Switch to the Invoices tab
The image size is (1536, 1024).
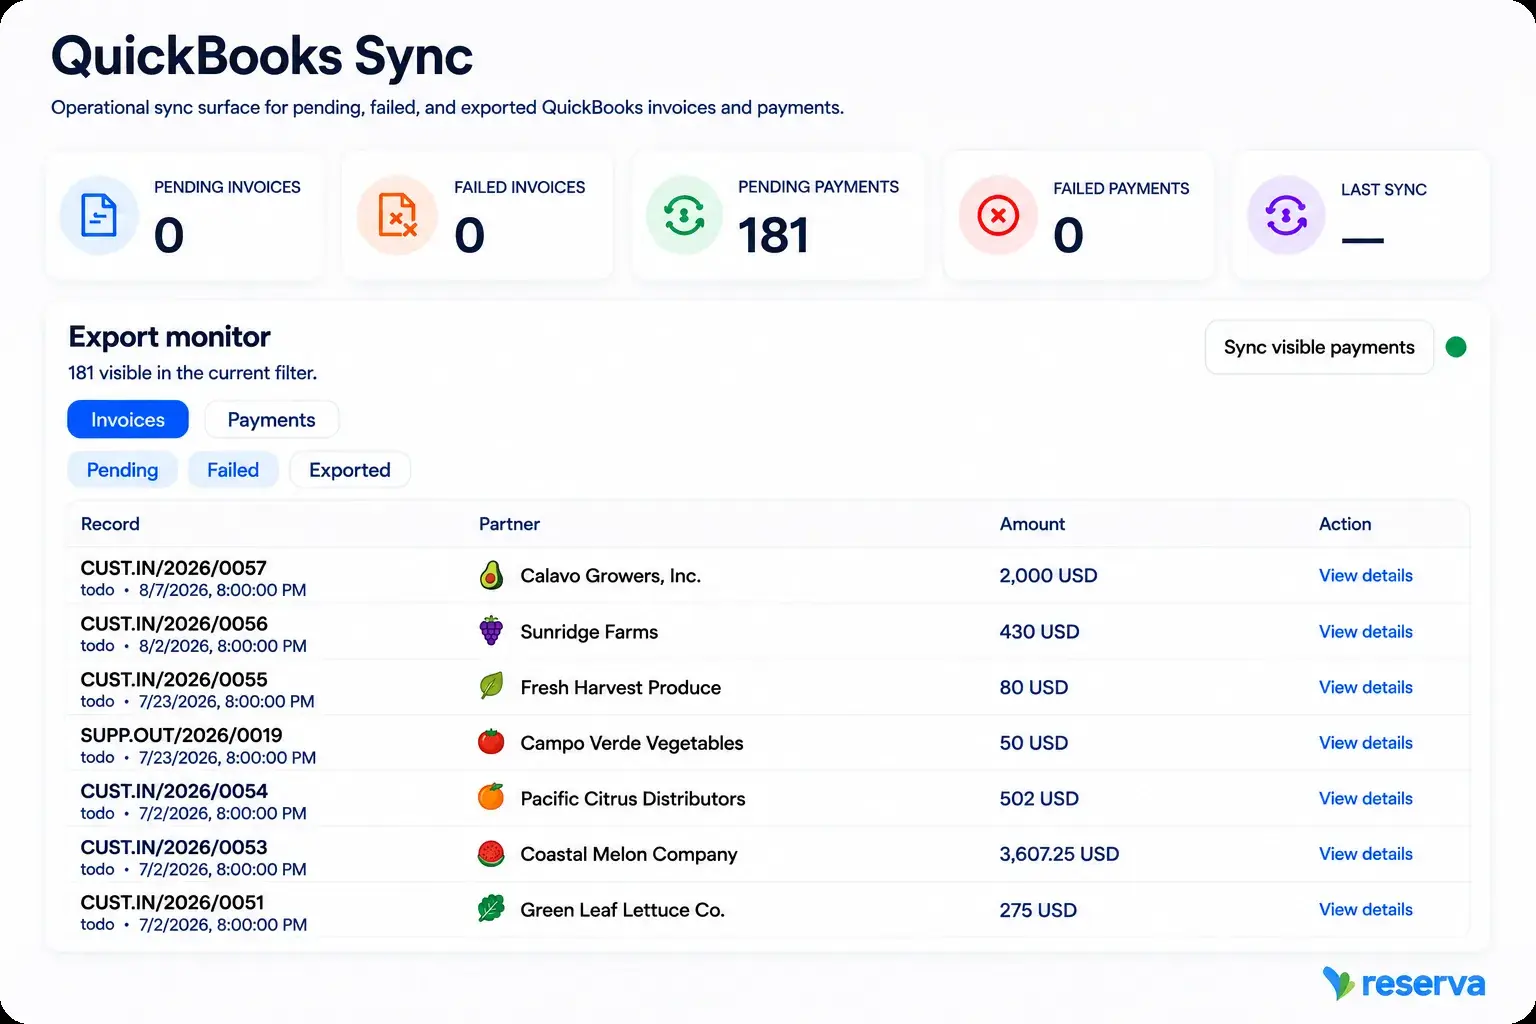pyautogui.click(x=128, y=419)
